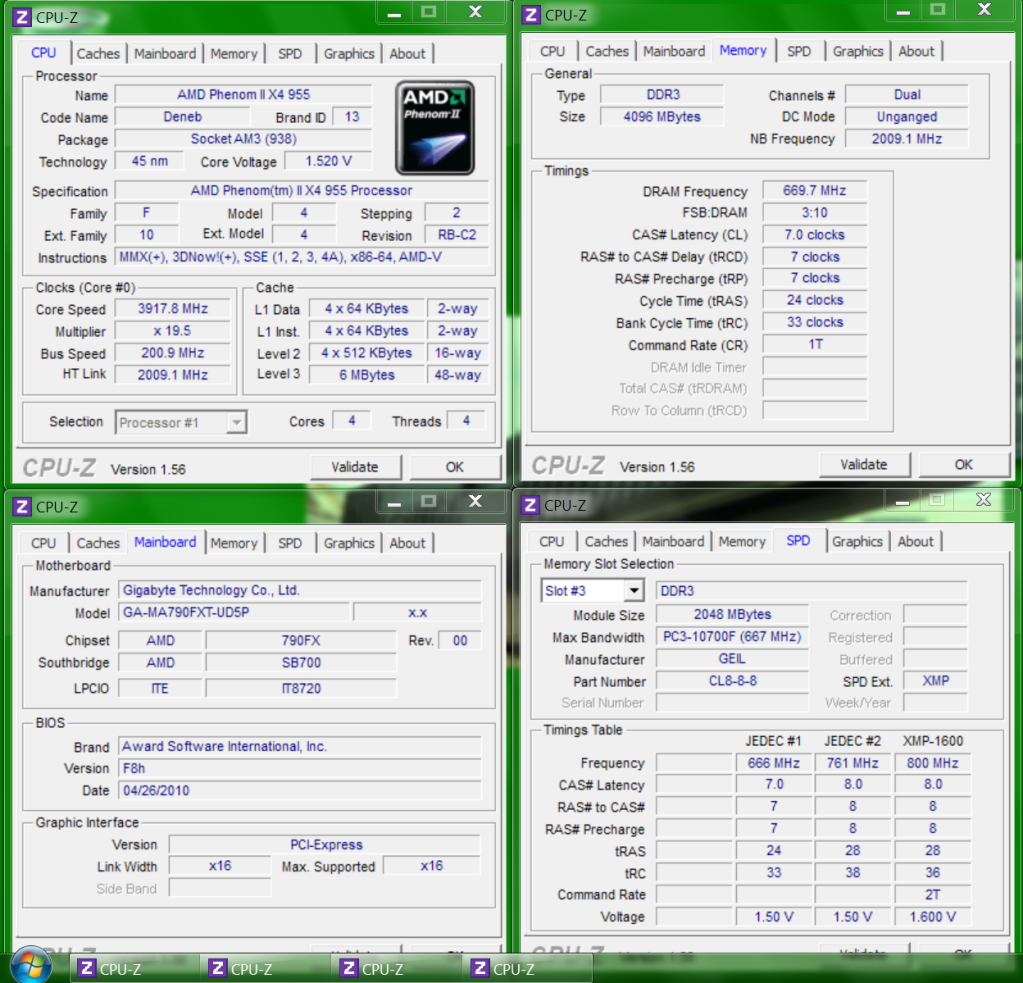Viewport: 1023px width, 983px height.
Task: Select the About tab on the SPD window
Action: click(x=915, y=541)
